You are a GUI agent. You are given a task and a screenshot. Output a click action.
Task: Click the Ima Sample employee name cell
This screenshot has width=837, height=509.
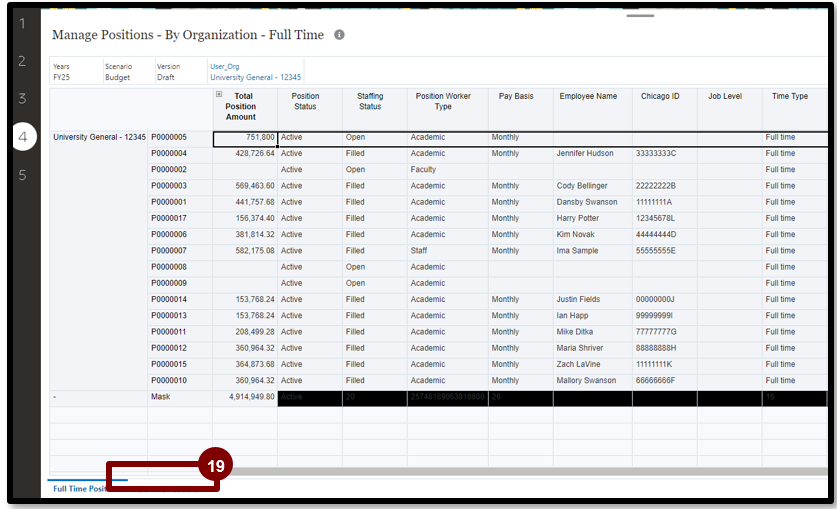tap(593, 251)
